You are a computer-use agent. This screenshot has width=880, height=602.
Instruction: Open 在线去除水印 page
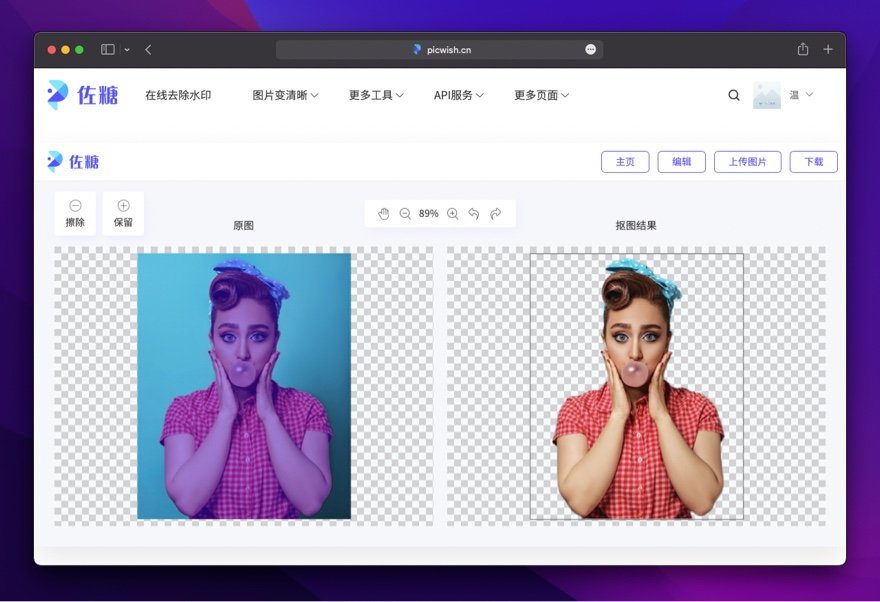pos(178,95)
